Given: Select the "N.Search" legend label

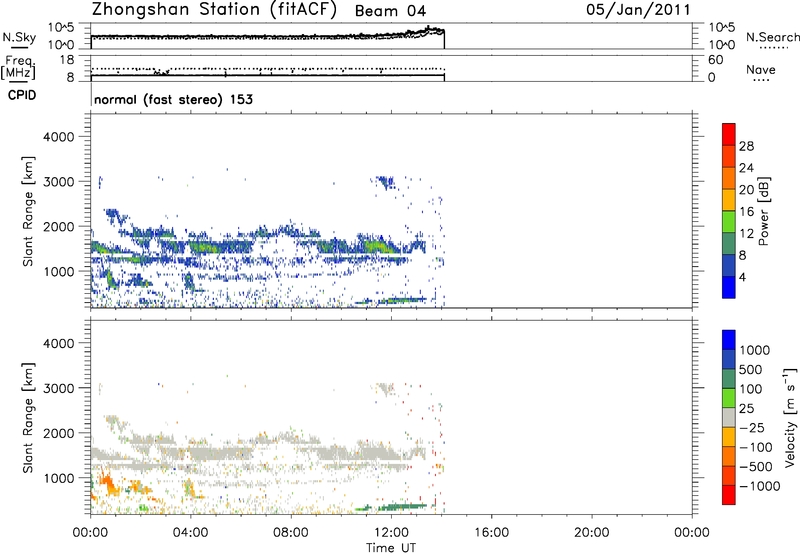Looking at the screenshot, I should pyautogui.click(x=772, y=37).
